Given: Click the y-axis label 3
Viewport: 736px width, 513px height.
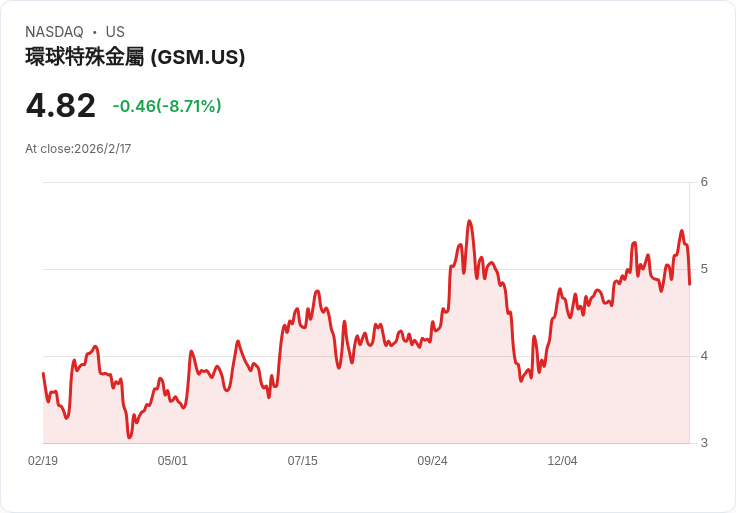Looking at the screenshot, I should click(704, 443).
